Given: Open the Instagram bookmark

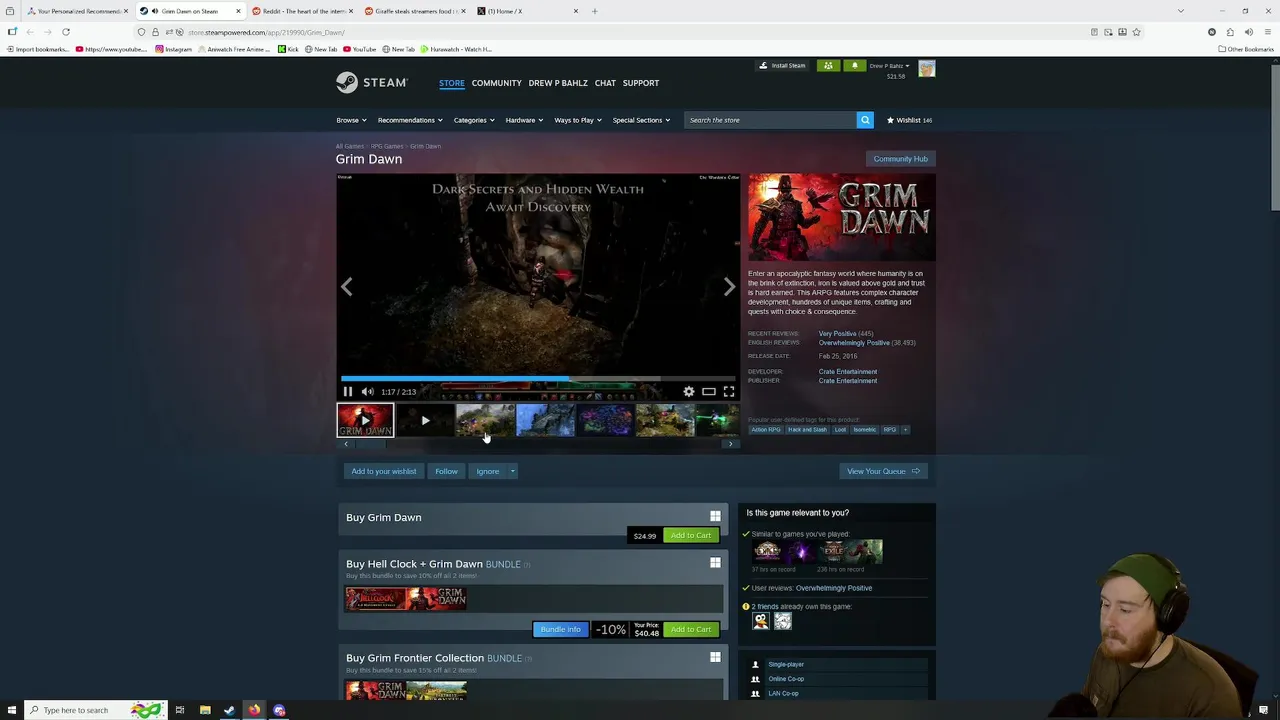Looking at the screenshot, I should 173,49.
